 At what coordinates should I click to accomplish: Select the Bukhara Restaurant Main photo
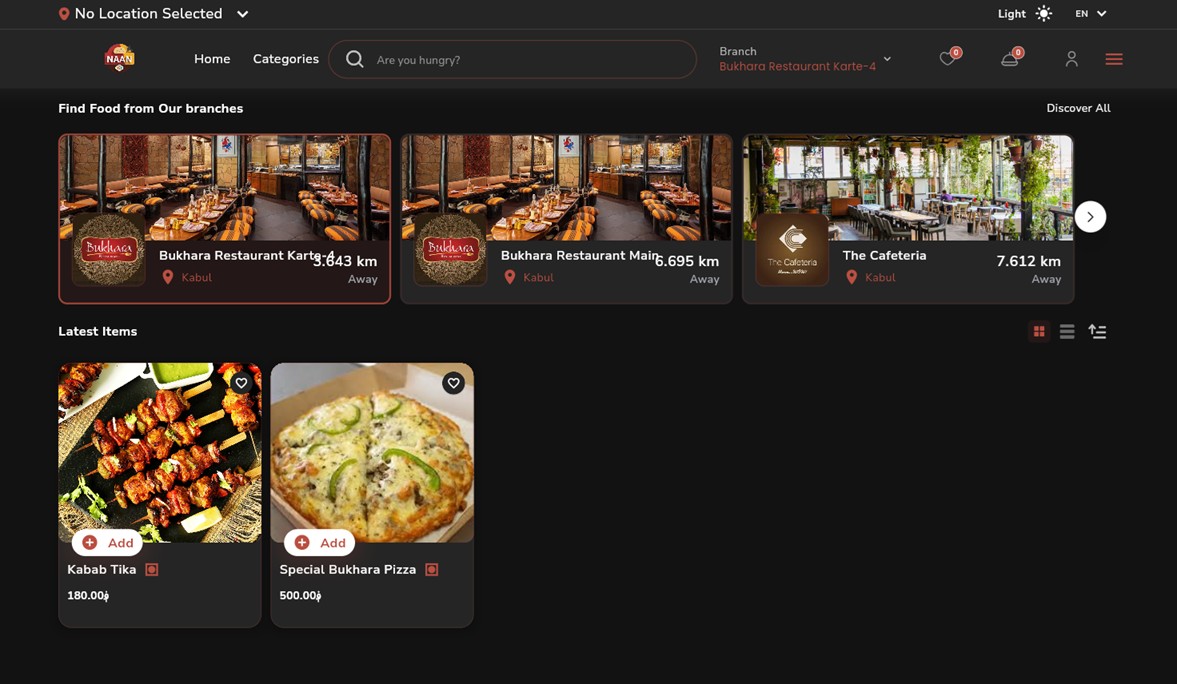(x=567, y=188)
